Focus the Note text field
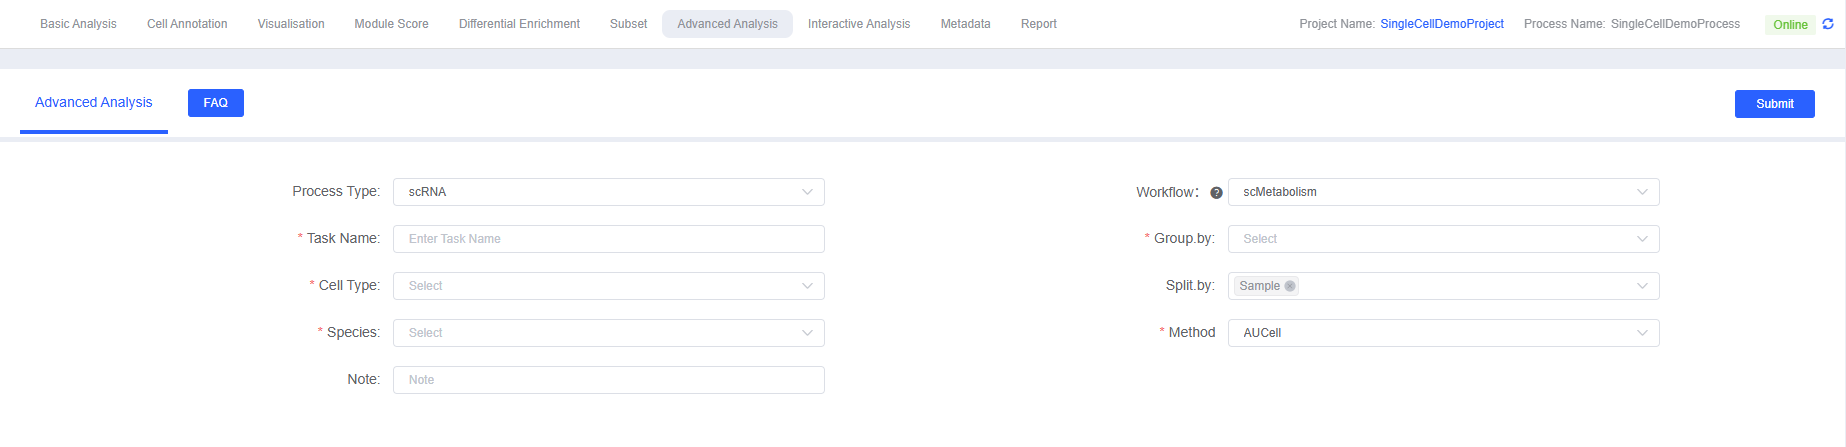Image resolution: width=1846 pixels, height=447 pixels. (x=608, y=380)
